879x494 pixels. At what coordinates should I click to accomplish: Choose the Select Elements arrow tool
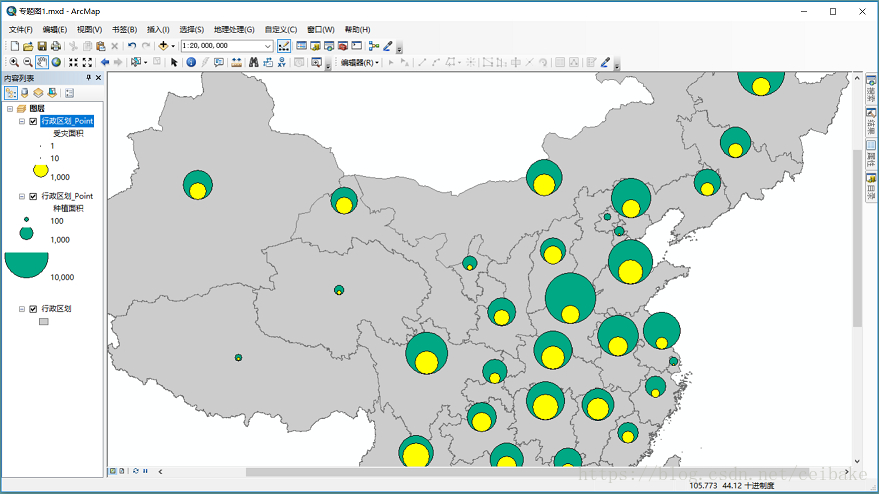(174, 62)
